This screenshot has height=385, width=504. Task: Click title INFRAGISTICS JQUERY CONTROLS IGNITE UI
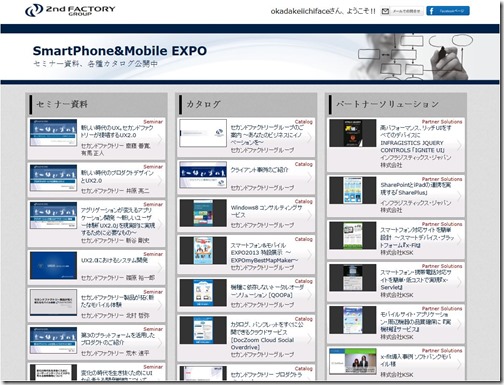click(416, 139)
